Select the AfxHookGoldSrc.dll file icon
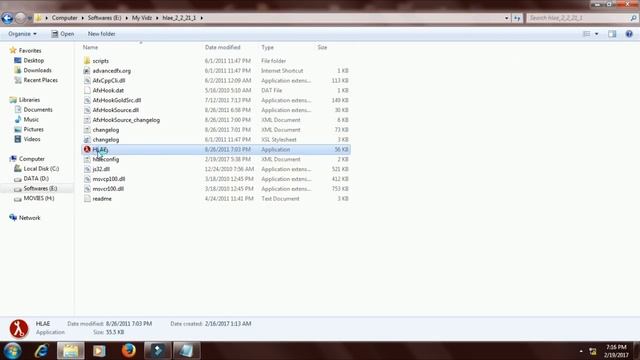 [x=87, y=100]
